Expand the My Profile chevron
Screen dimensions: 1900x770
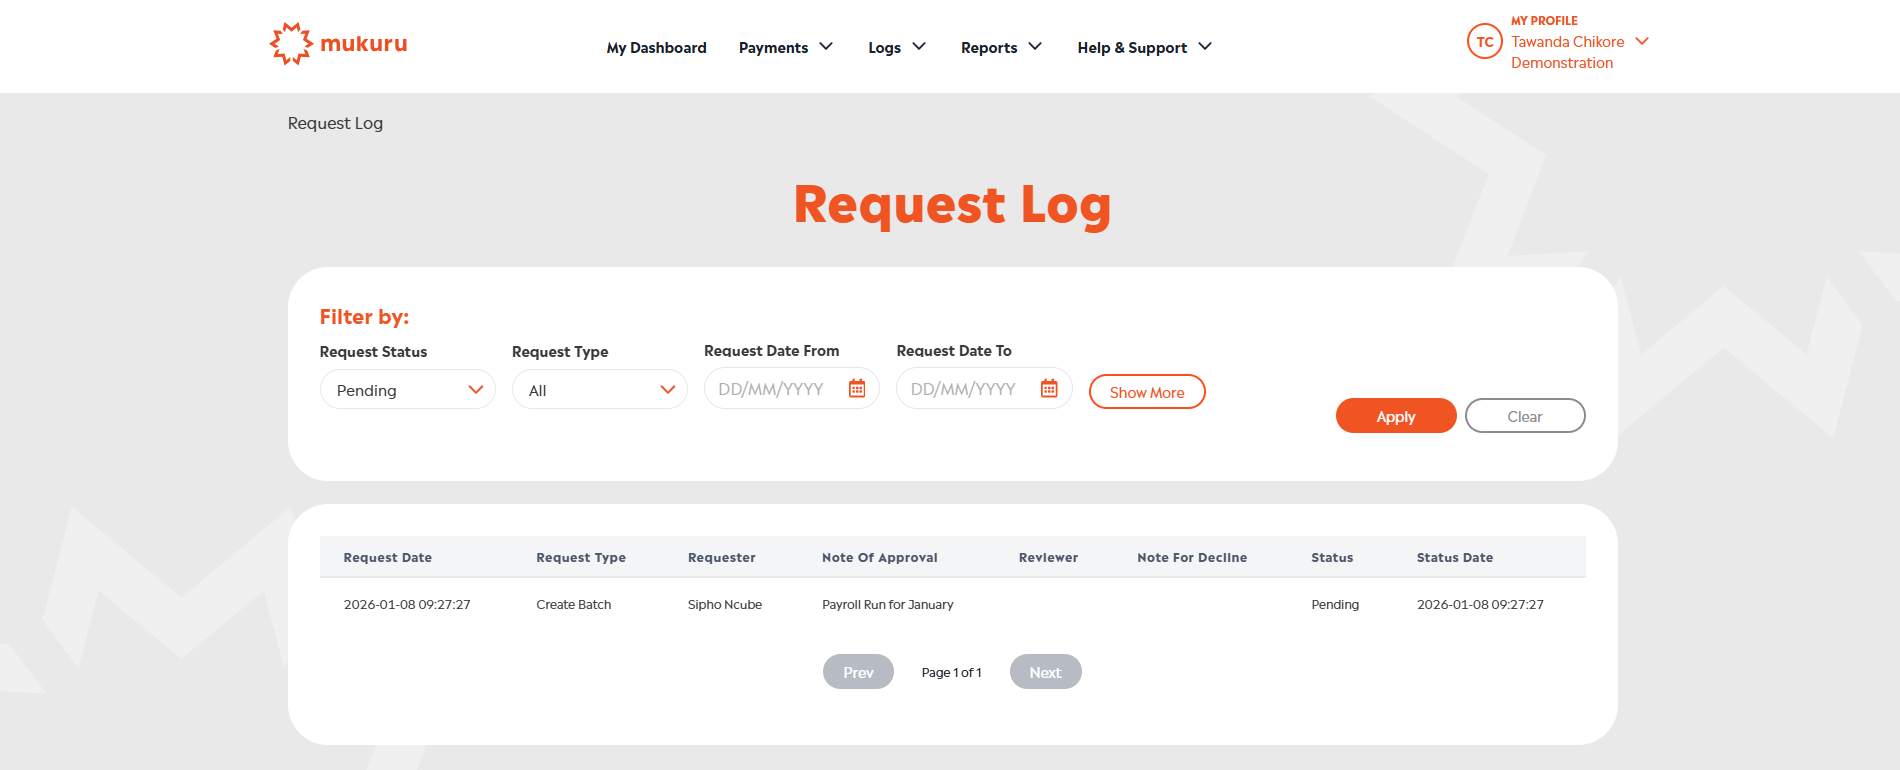tap(1642, 41)
